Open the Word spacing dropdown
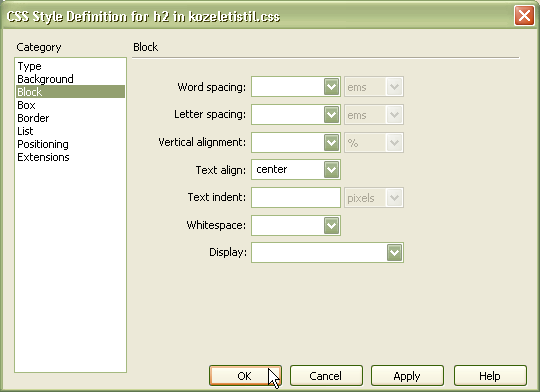540x392 pixels. [x=331, y=86]
